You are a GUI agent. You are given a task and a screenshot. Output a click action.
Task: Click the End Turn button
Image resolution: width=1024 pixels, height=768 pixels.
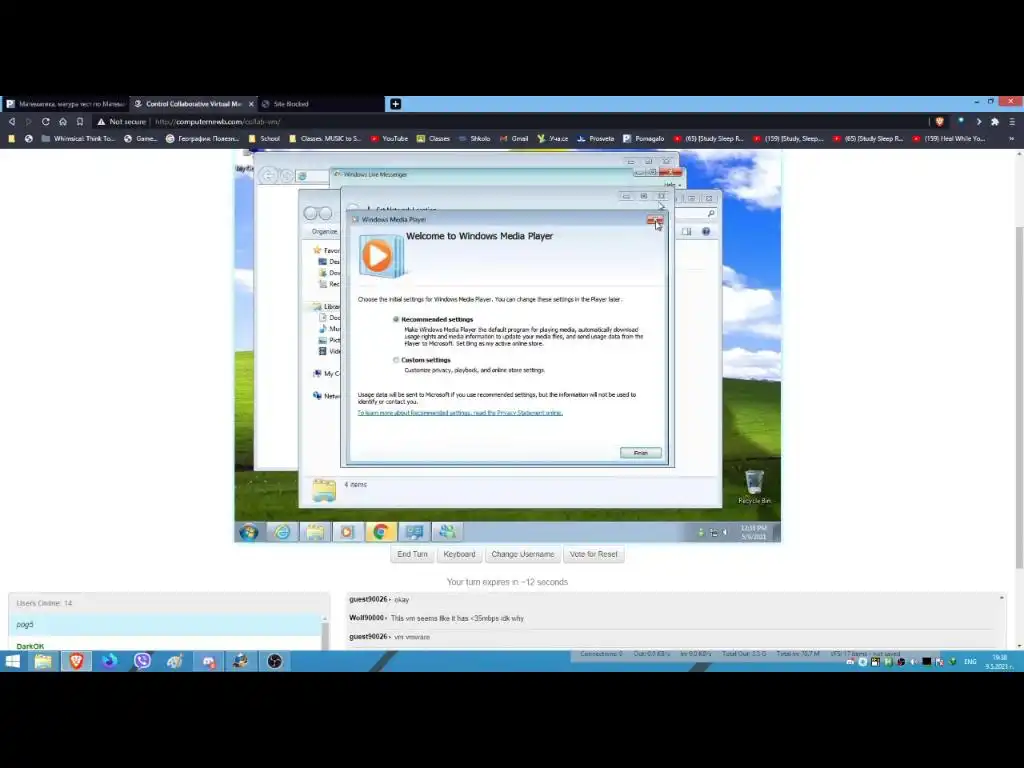click(x=412, y=554)
